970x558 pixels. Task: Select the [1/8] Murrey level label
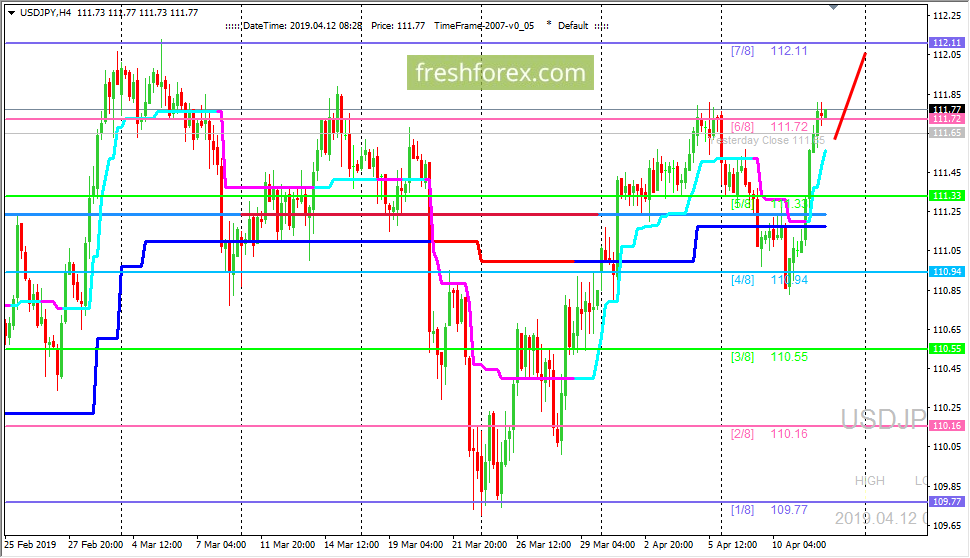pos(742,510)
